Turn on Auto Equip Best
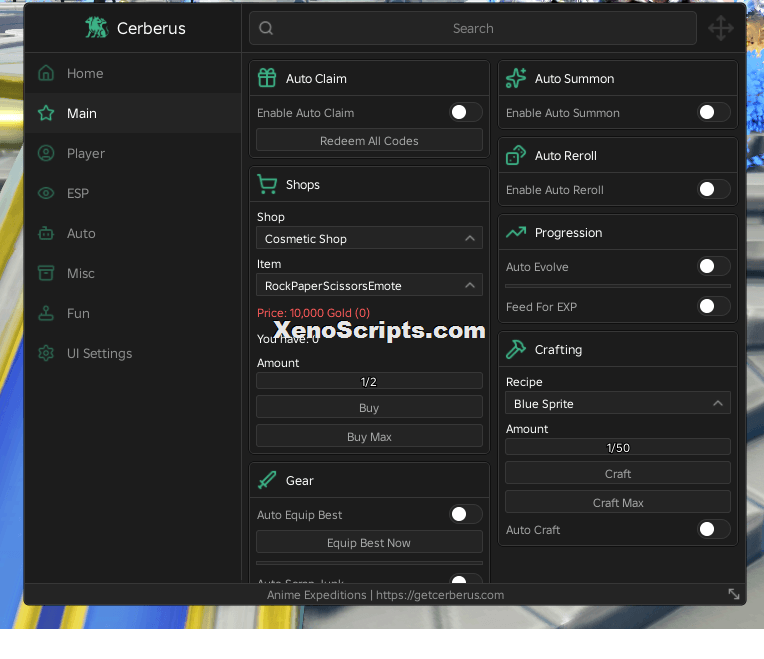764x659 pixels. coord(466,514)
